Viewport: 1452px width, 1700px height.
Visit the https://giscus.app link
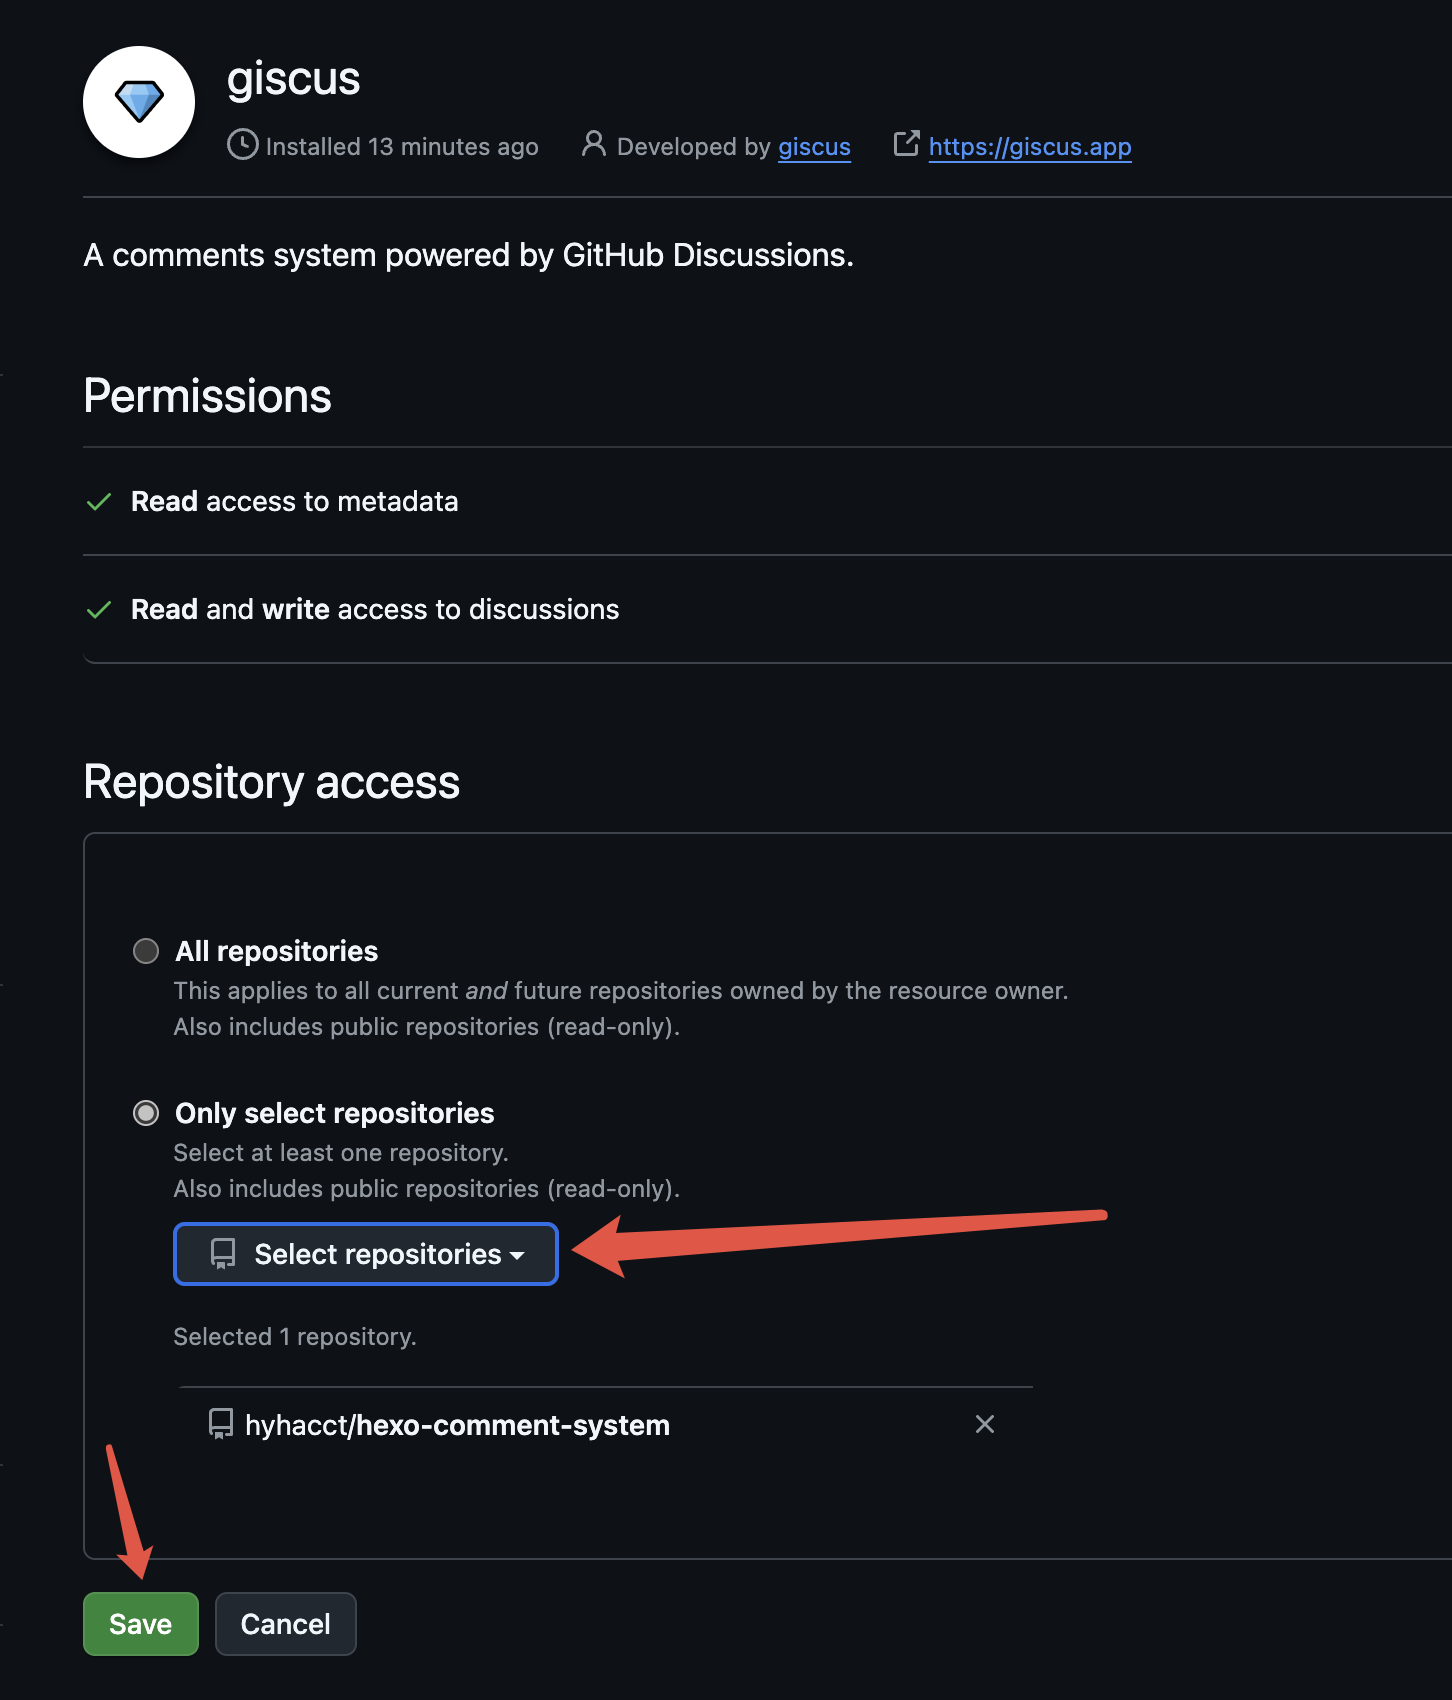[x=1030, y=147]
